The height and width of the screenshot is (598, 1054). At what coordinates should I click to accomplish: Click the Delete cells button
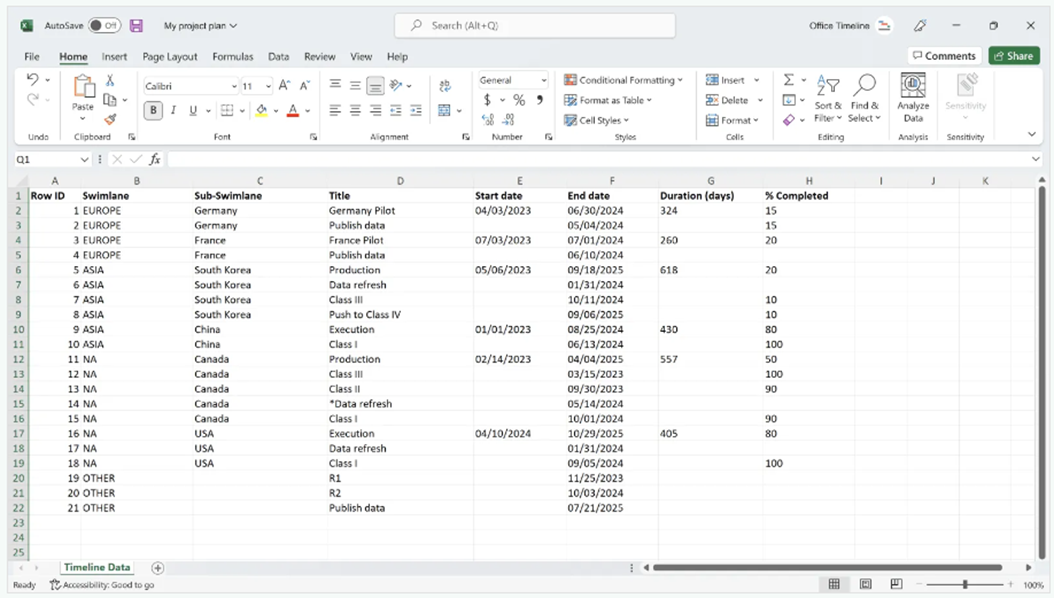coord(727,100)
